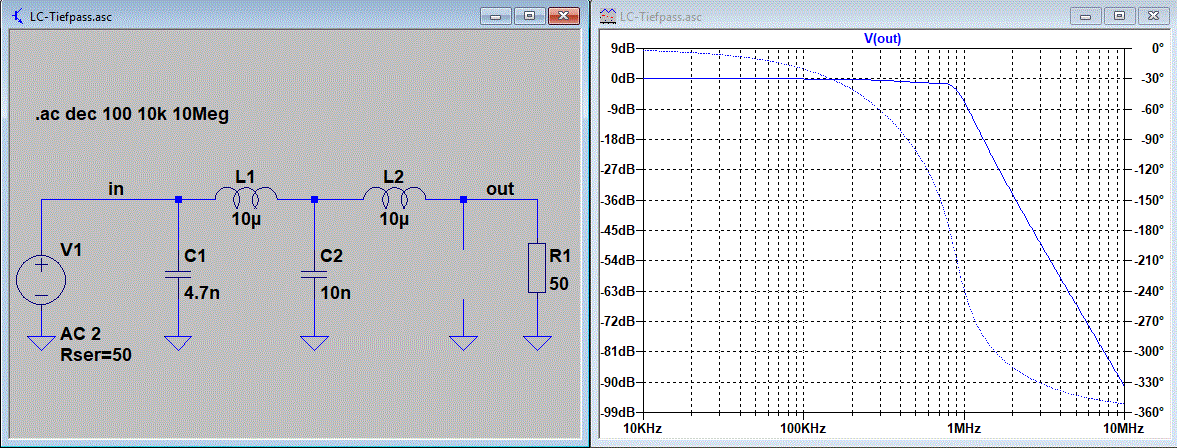Click the AC 2 source value
Viewport: 1177px width, 448px height.
click(80, 333)
